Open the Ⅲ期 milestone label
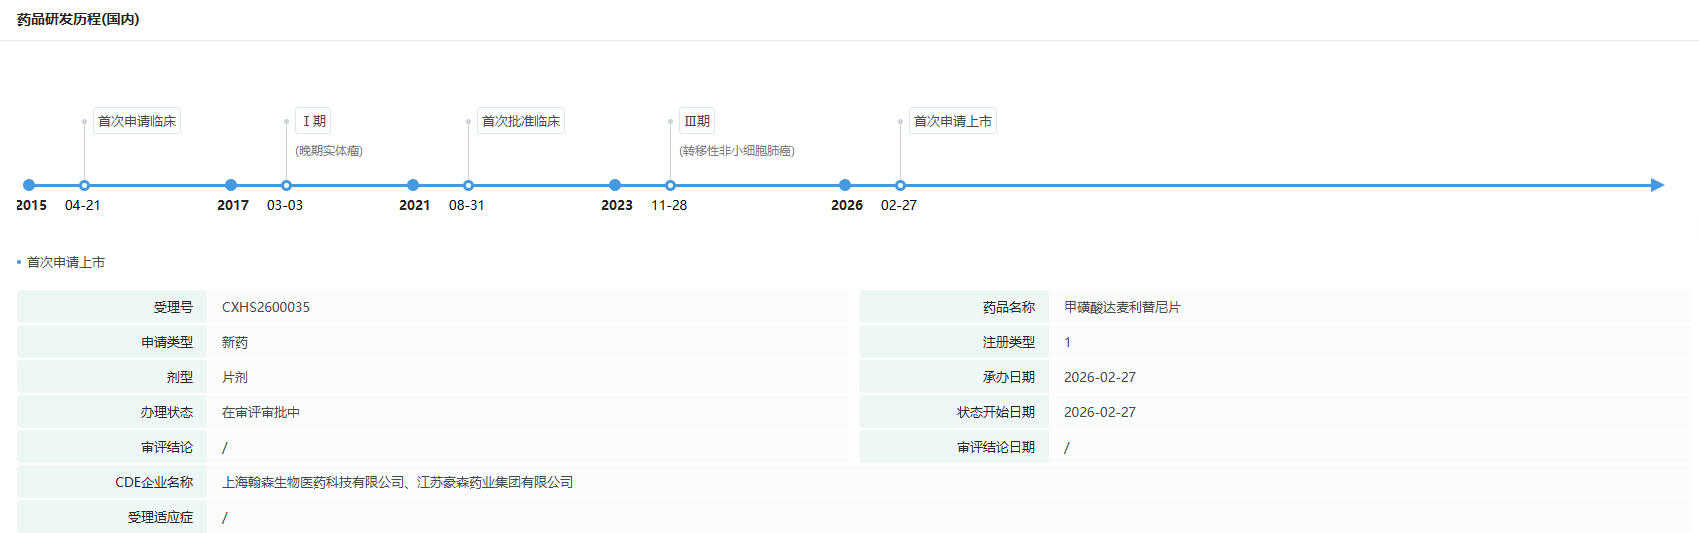The height and width of the screenshot is (533, 1699). (x=697, y=121)
